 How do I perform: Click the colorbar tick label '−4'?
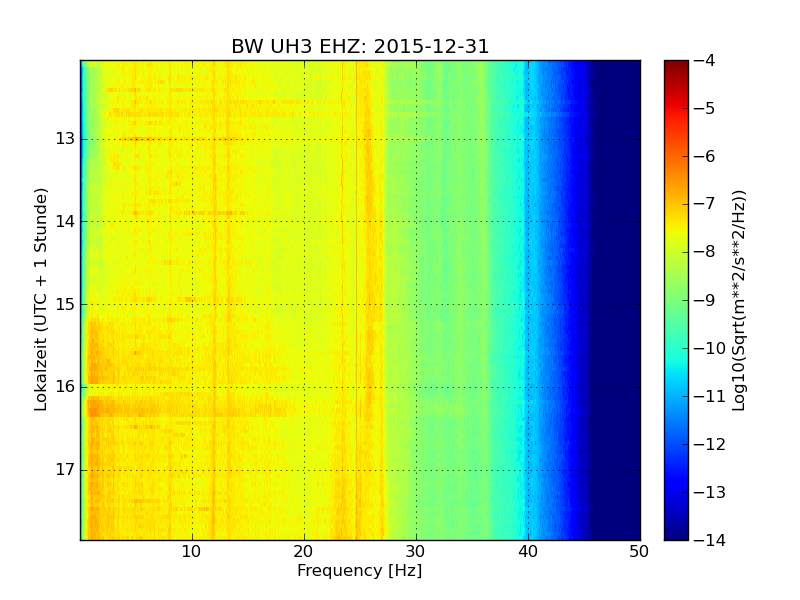[x=705, y=60]
